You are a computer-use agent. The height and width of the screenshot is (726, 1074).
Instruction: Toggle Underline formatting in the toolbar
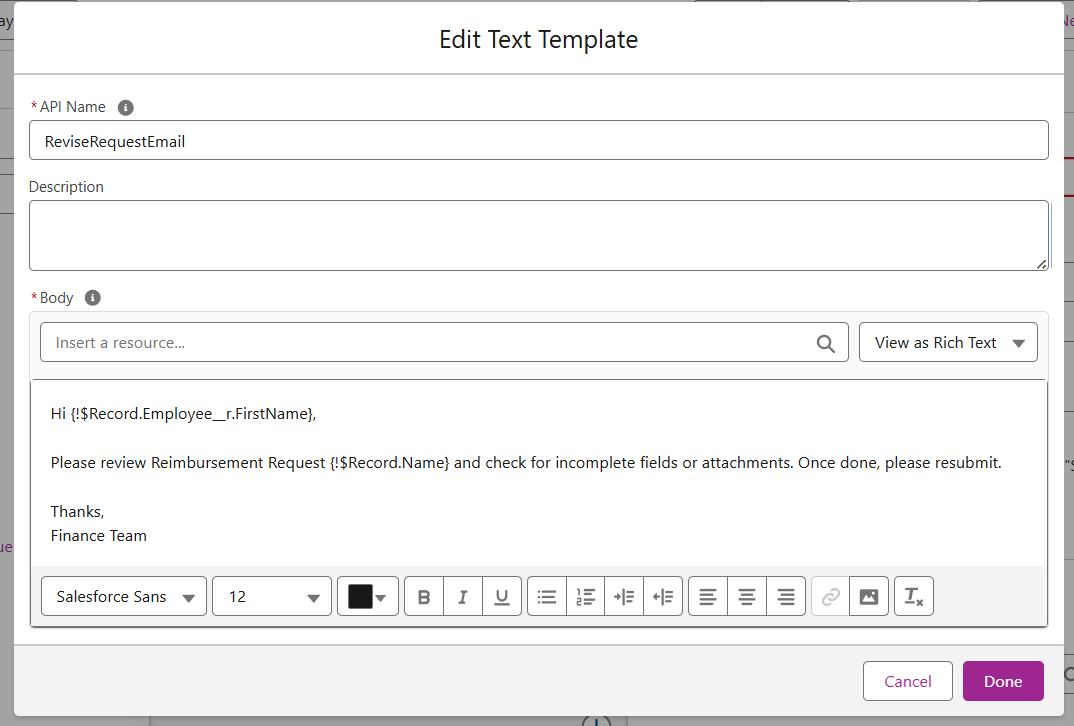[502, 597]
